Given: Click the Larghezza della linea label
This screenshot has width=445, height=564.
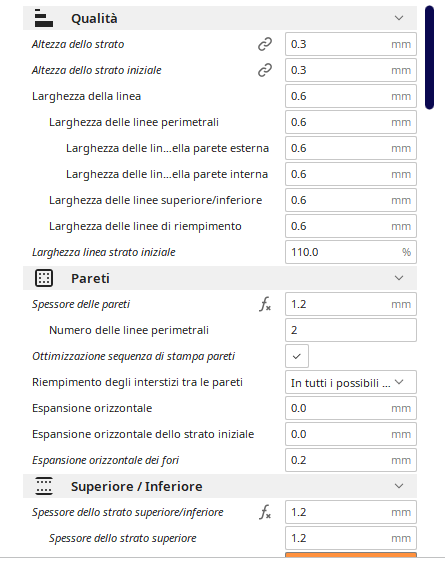Looking at the screenshot, I should (x=86, y=96).
